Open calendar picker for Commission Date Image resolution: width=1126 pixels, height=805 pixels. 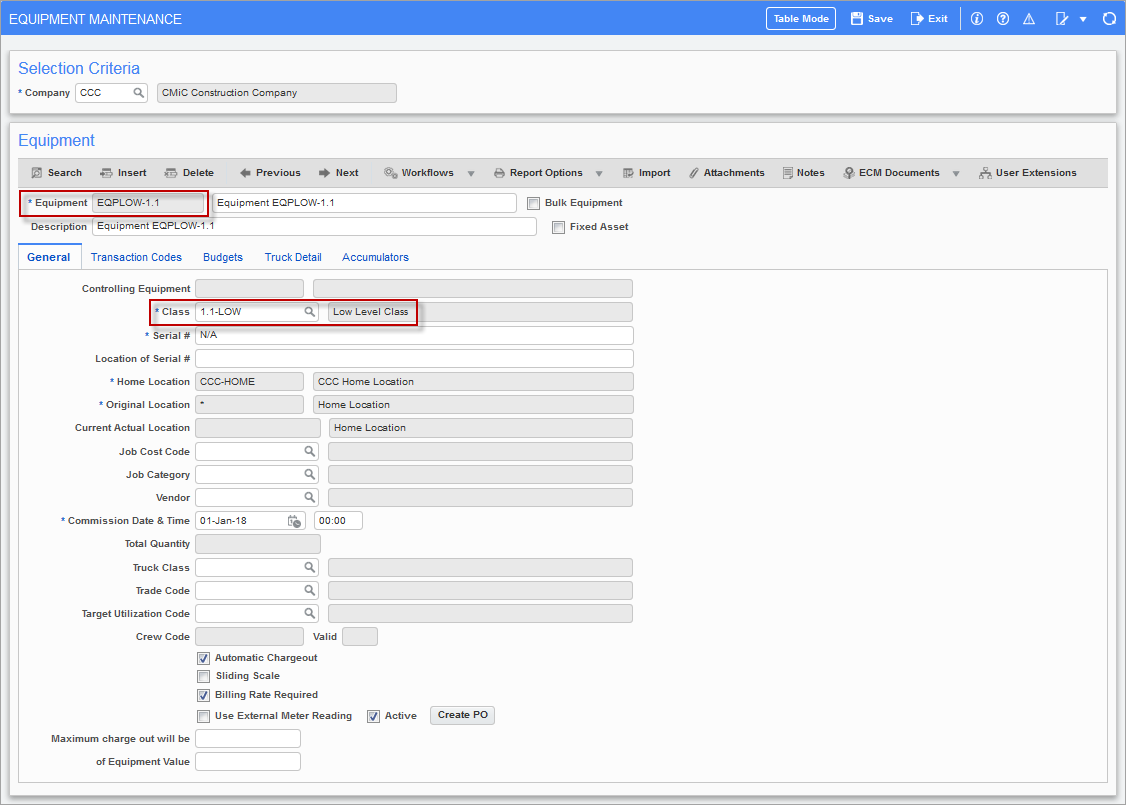pos(295,521)
